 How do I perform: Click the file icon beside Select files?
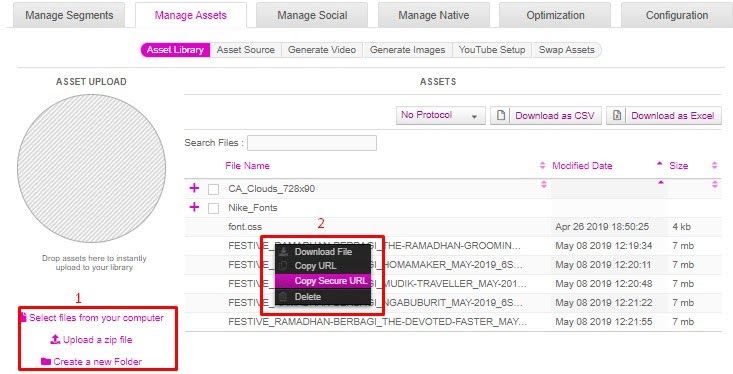[23, 317]
